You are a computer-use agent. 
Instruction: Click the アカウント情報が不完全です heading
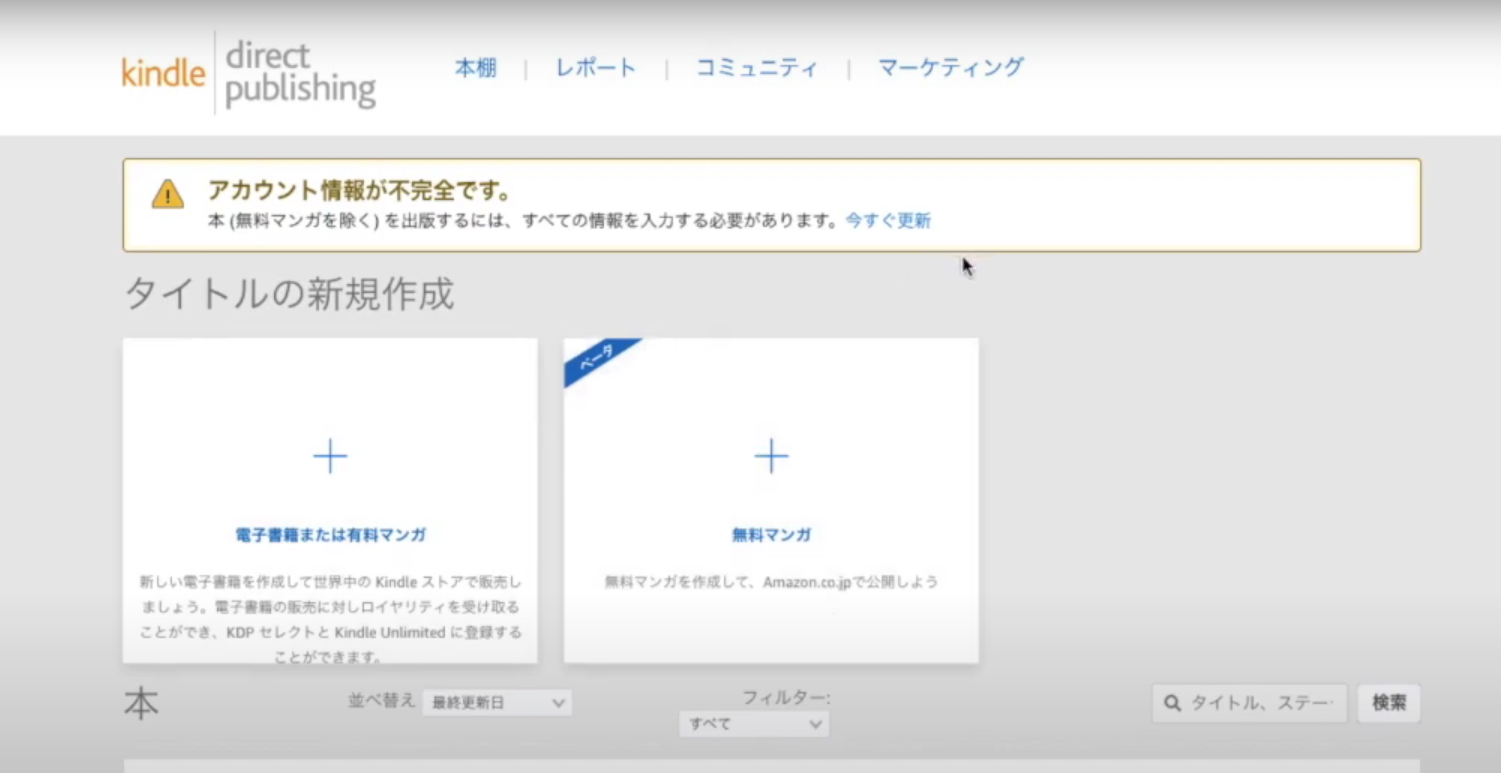point(360,190)
